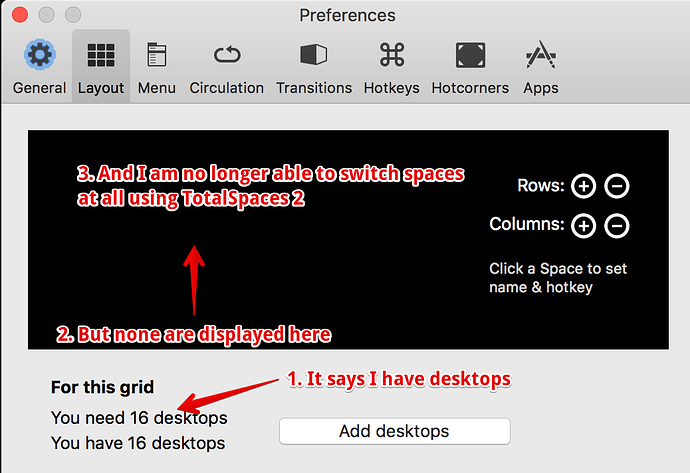Click the 'You need 16 desktops' text

(x=139, y=418)
